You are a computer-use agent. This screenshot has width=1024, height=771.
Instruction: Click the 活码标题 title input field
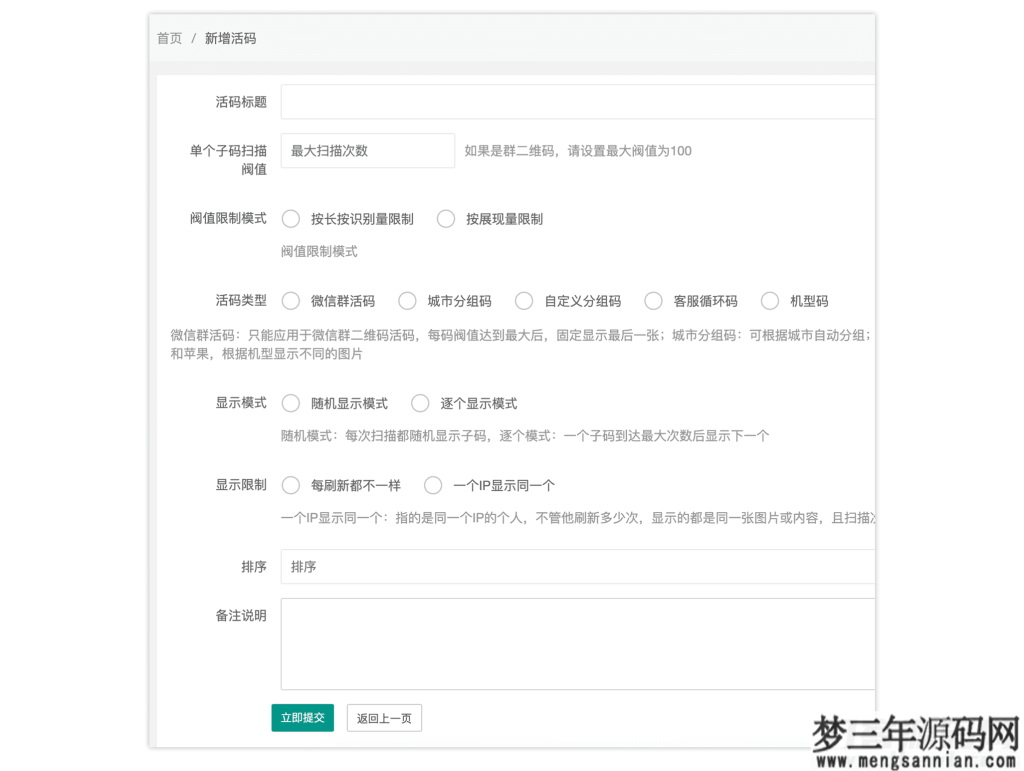(x=570, y=101)
